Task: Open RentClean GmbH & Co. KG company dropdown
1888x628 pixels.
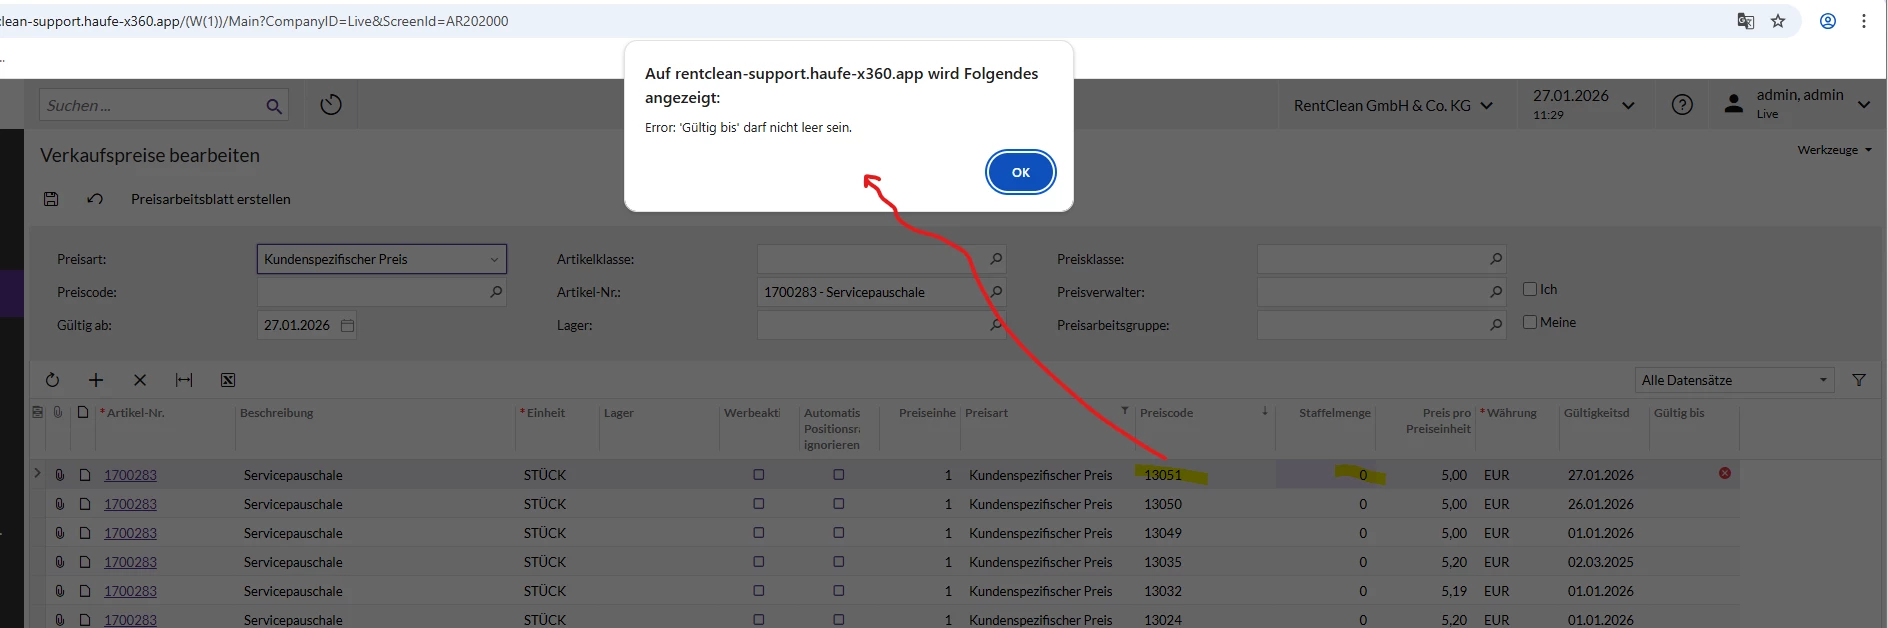Action: pos(1393,105)
